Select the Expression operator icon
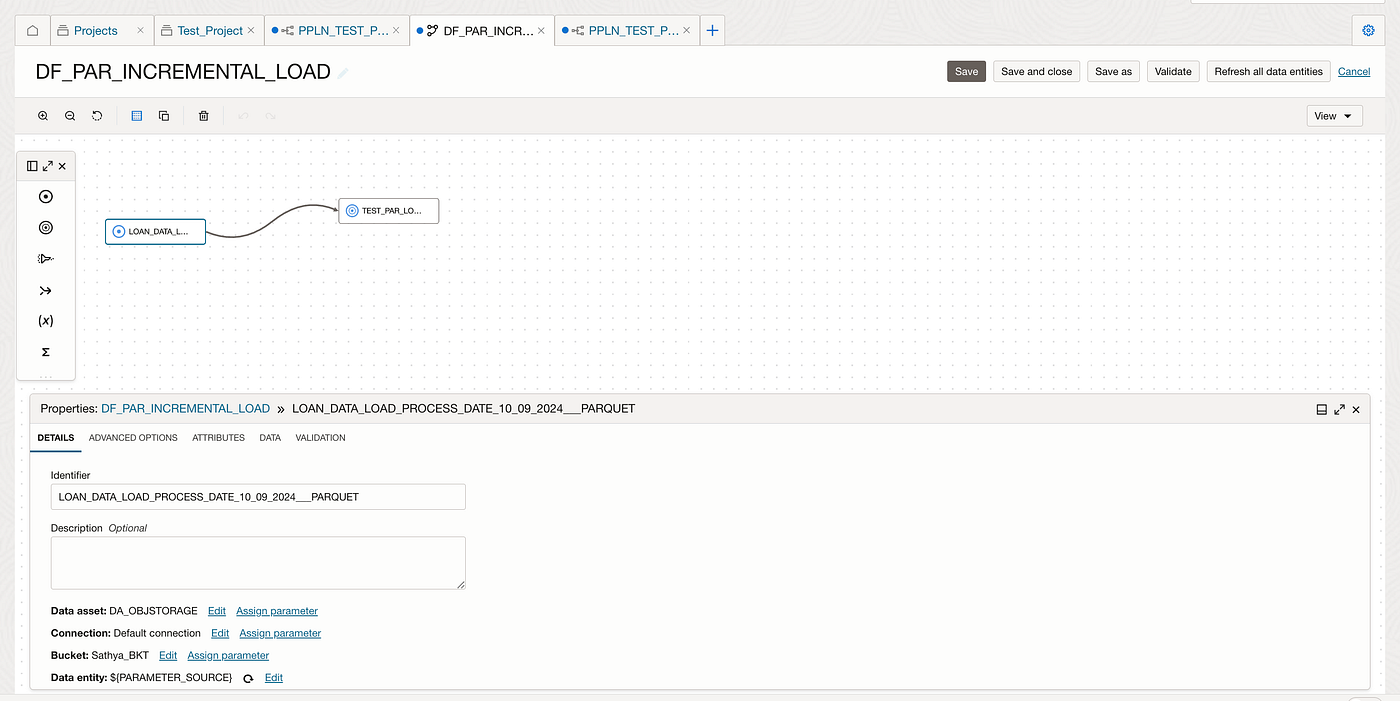 [45, 320]
